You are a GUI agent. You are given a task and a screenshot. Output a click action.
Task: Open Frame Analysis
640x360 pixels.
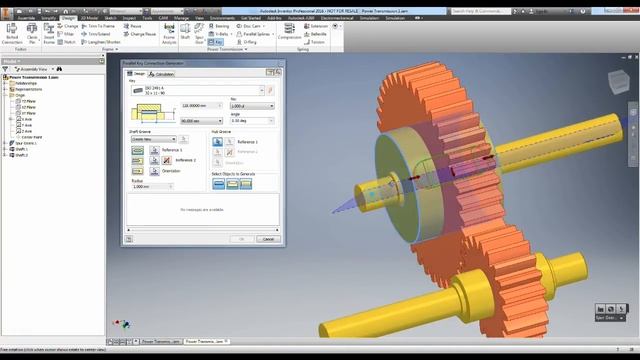coord(169,33)
